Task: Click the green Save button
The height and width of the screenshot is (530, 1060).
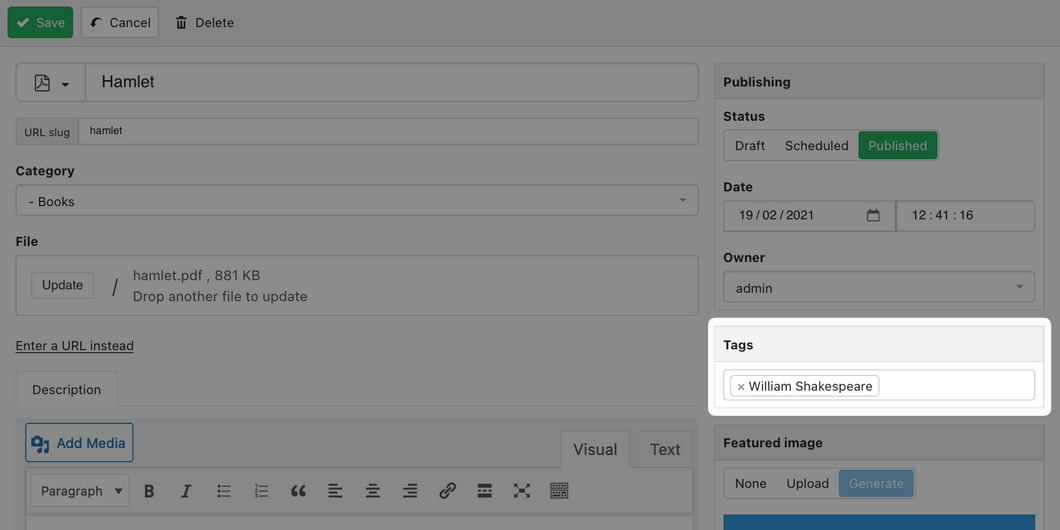Action: (40, 22)
